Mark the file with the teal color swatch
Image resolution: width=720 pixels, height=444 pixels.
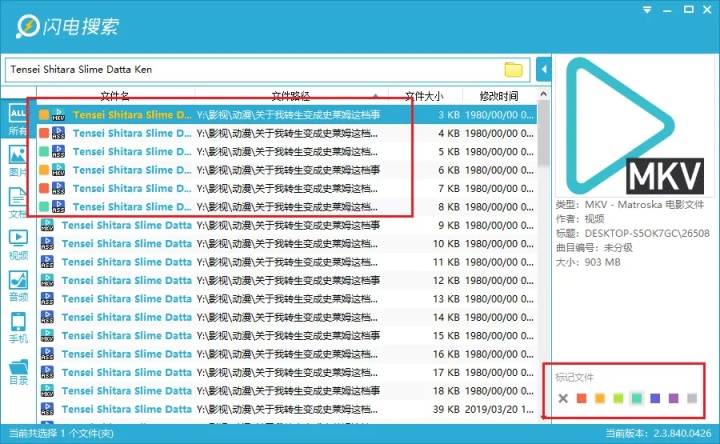tap(636, 398)
